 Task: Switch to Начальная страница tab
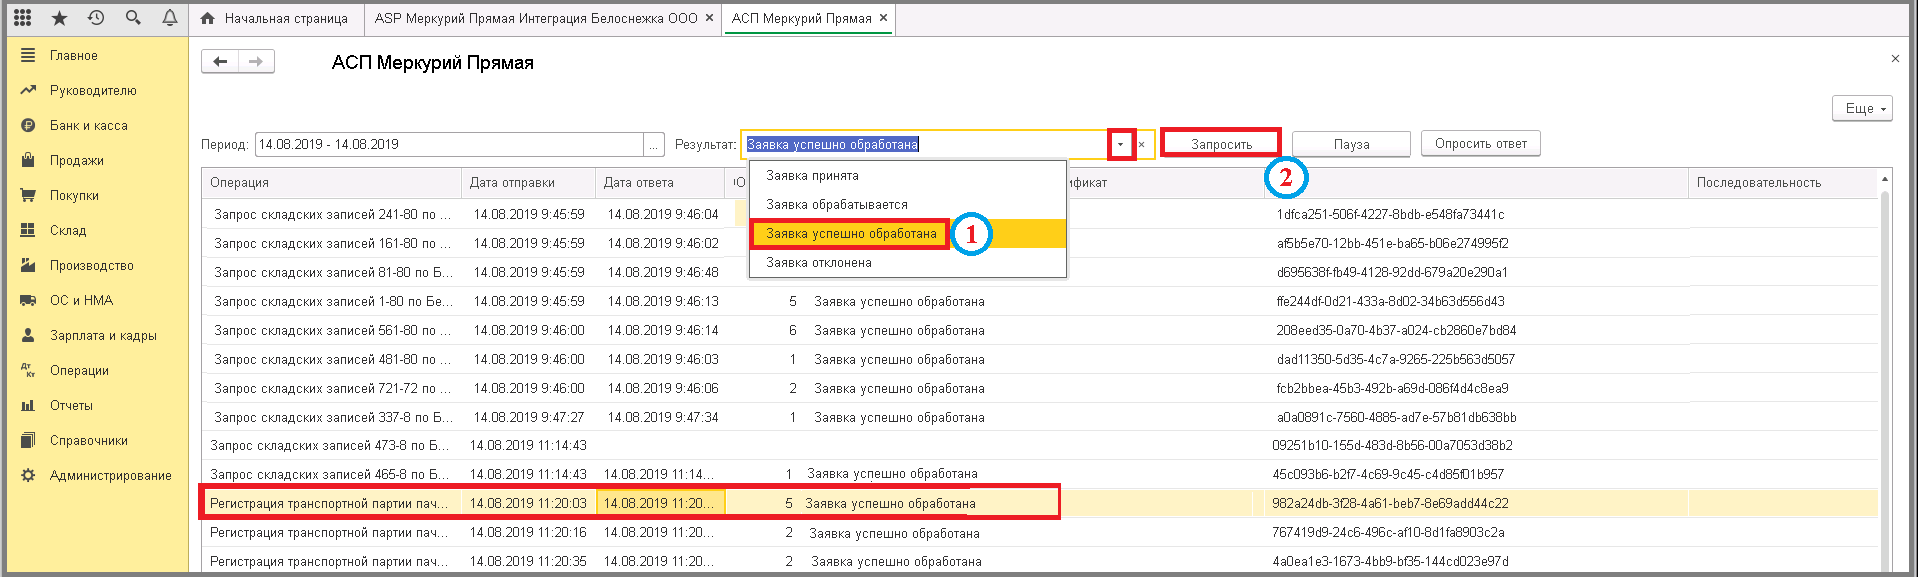[274, 18]
